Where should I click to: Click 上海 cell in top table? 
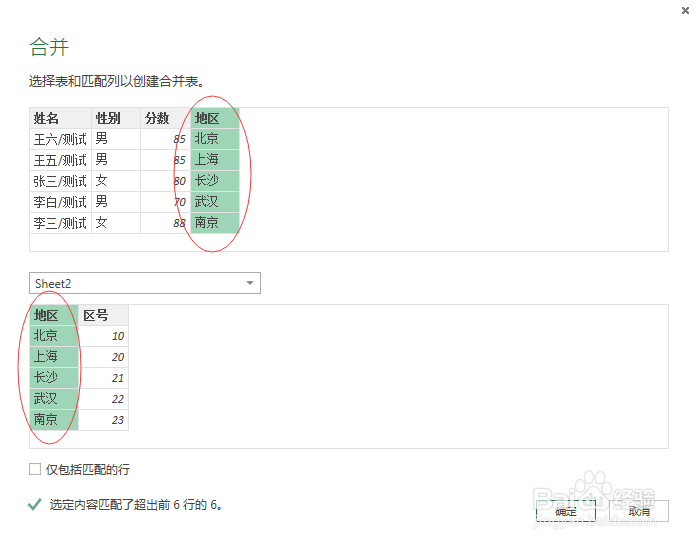pos(215,160)
